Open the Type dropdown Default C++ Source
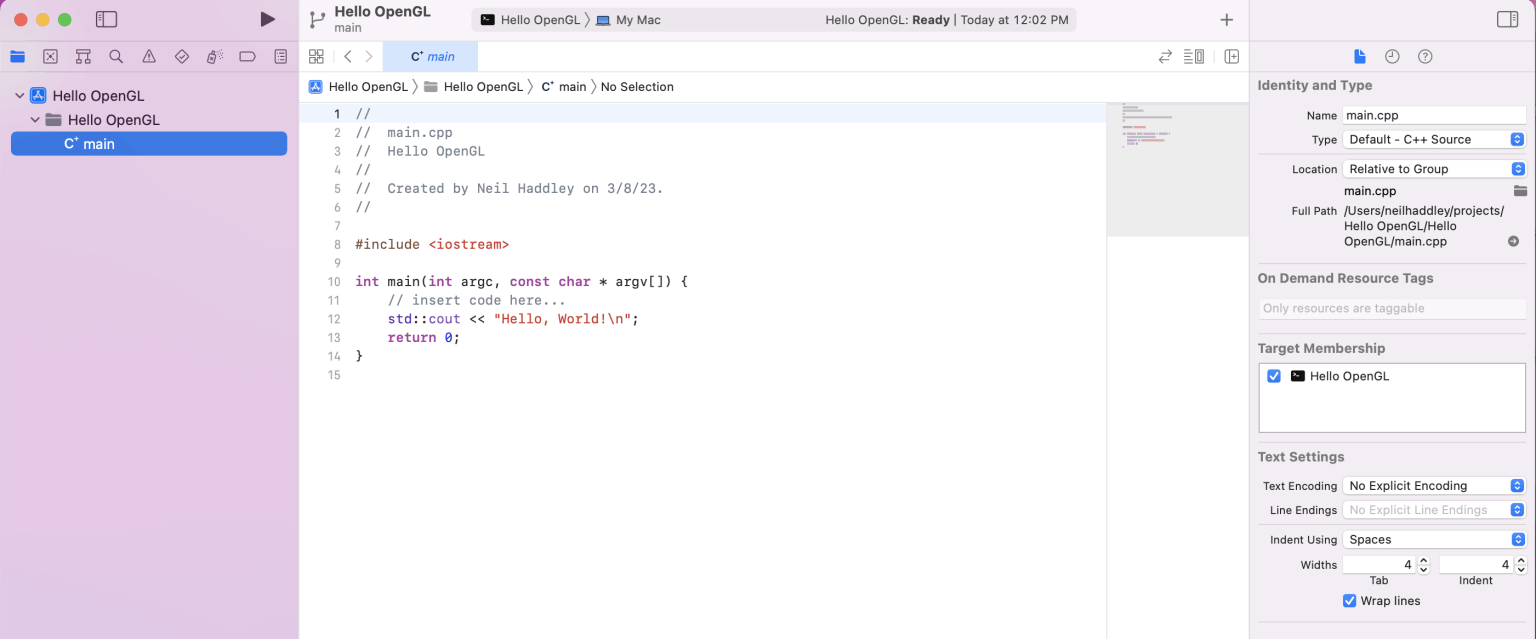This screenshot has width=1536, height=639. [1434, 139]
